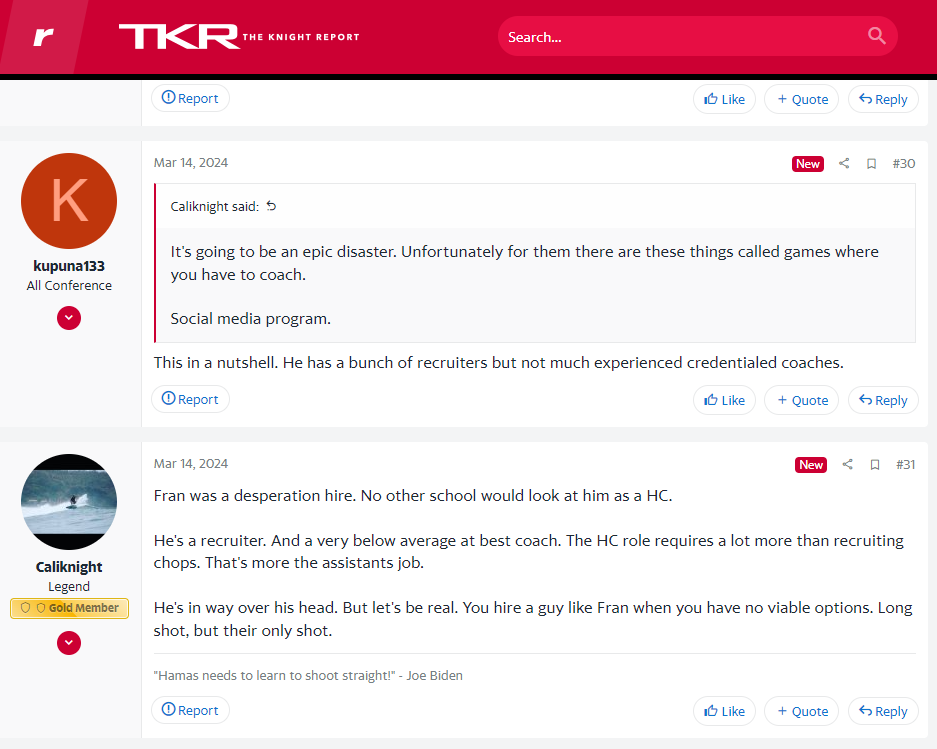Like Caliknight's post #31
The height and width of the screenshot is (749, 937).
click(724, 711)
